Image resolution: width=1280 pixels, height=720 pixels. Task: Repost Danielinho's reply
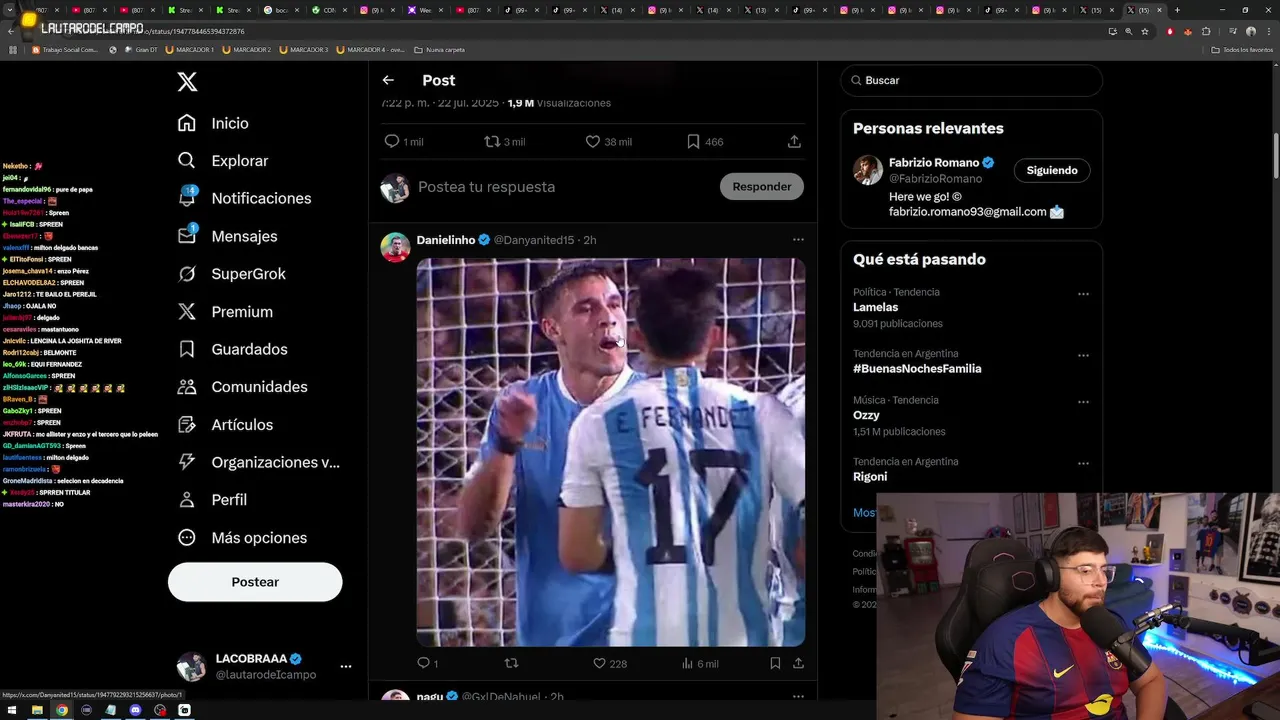tap(512, 663)
